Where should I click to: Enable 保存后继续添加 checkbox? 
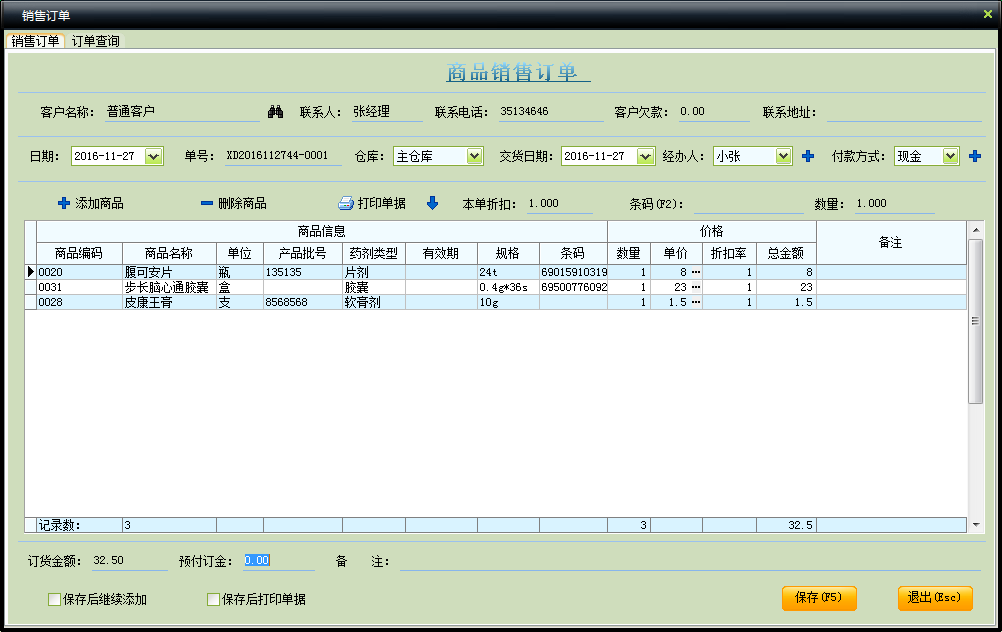click(x=54, y=599)
